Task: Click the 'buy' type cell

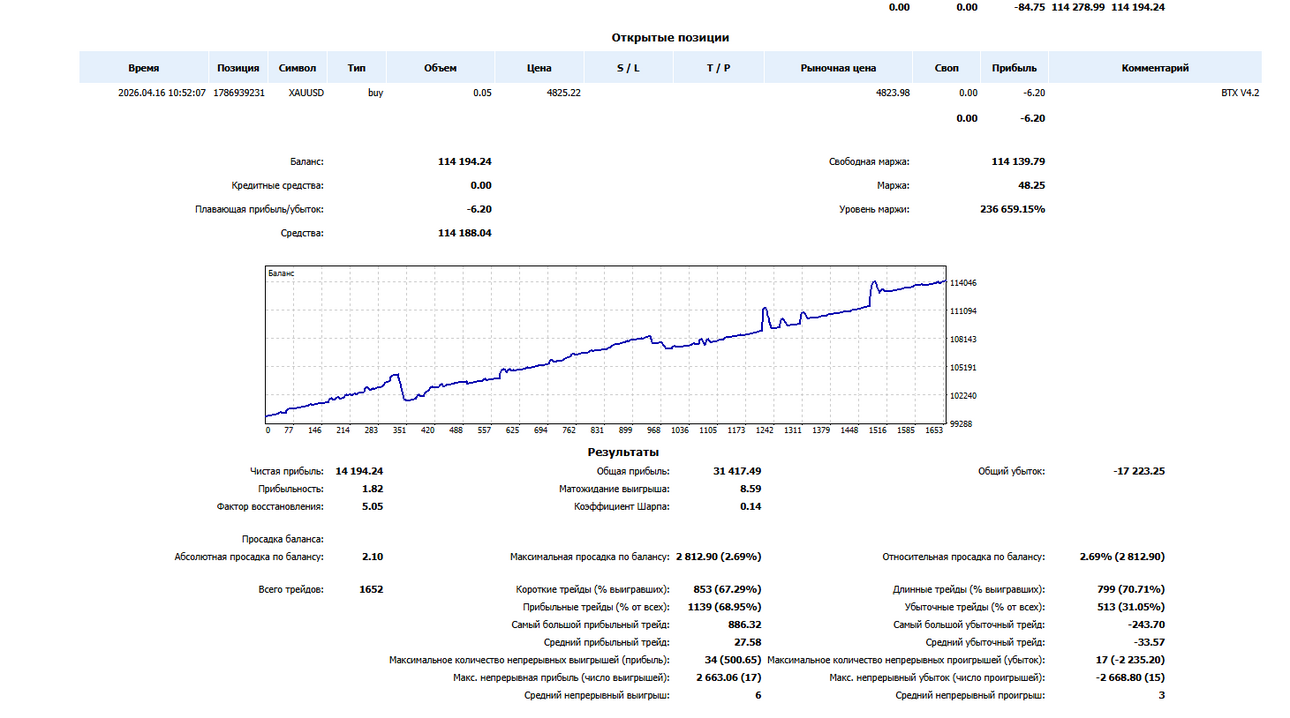Action: pos(376,92)
